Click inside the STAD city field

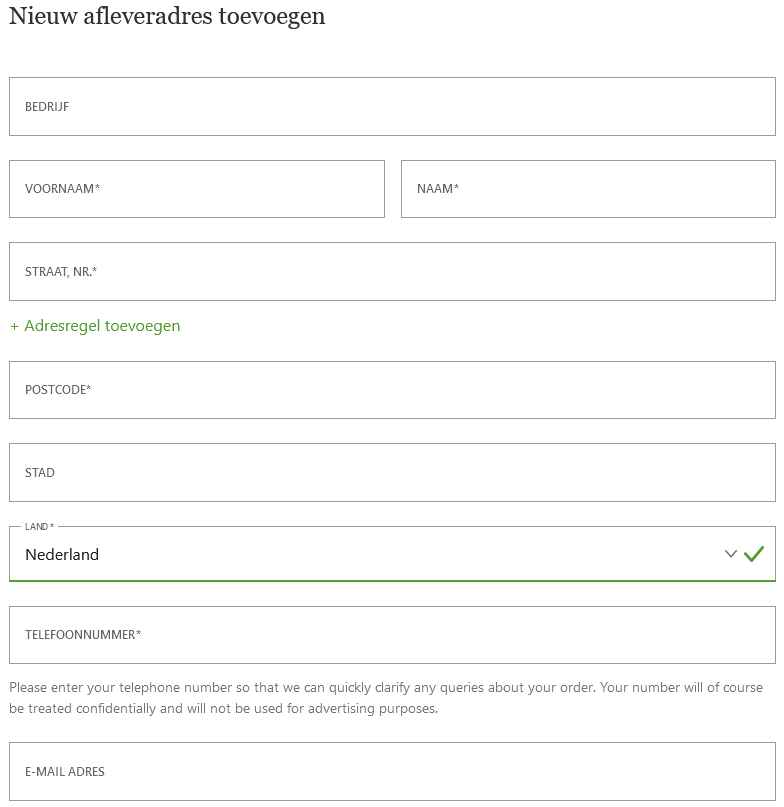(392, 472)
